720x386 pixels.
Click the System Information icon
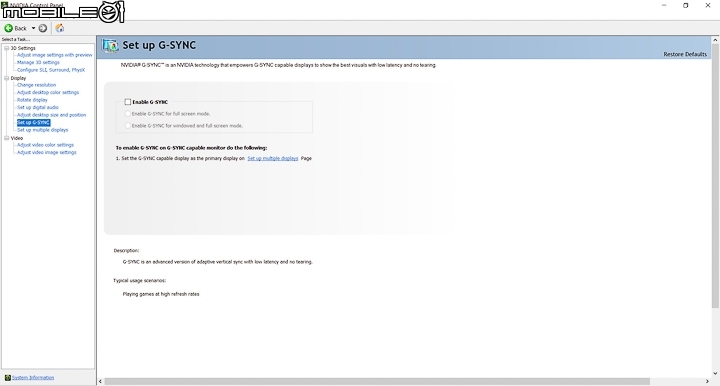tap(7, 378)
